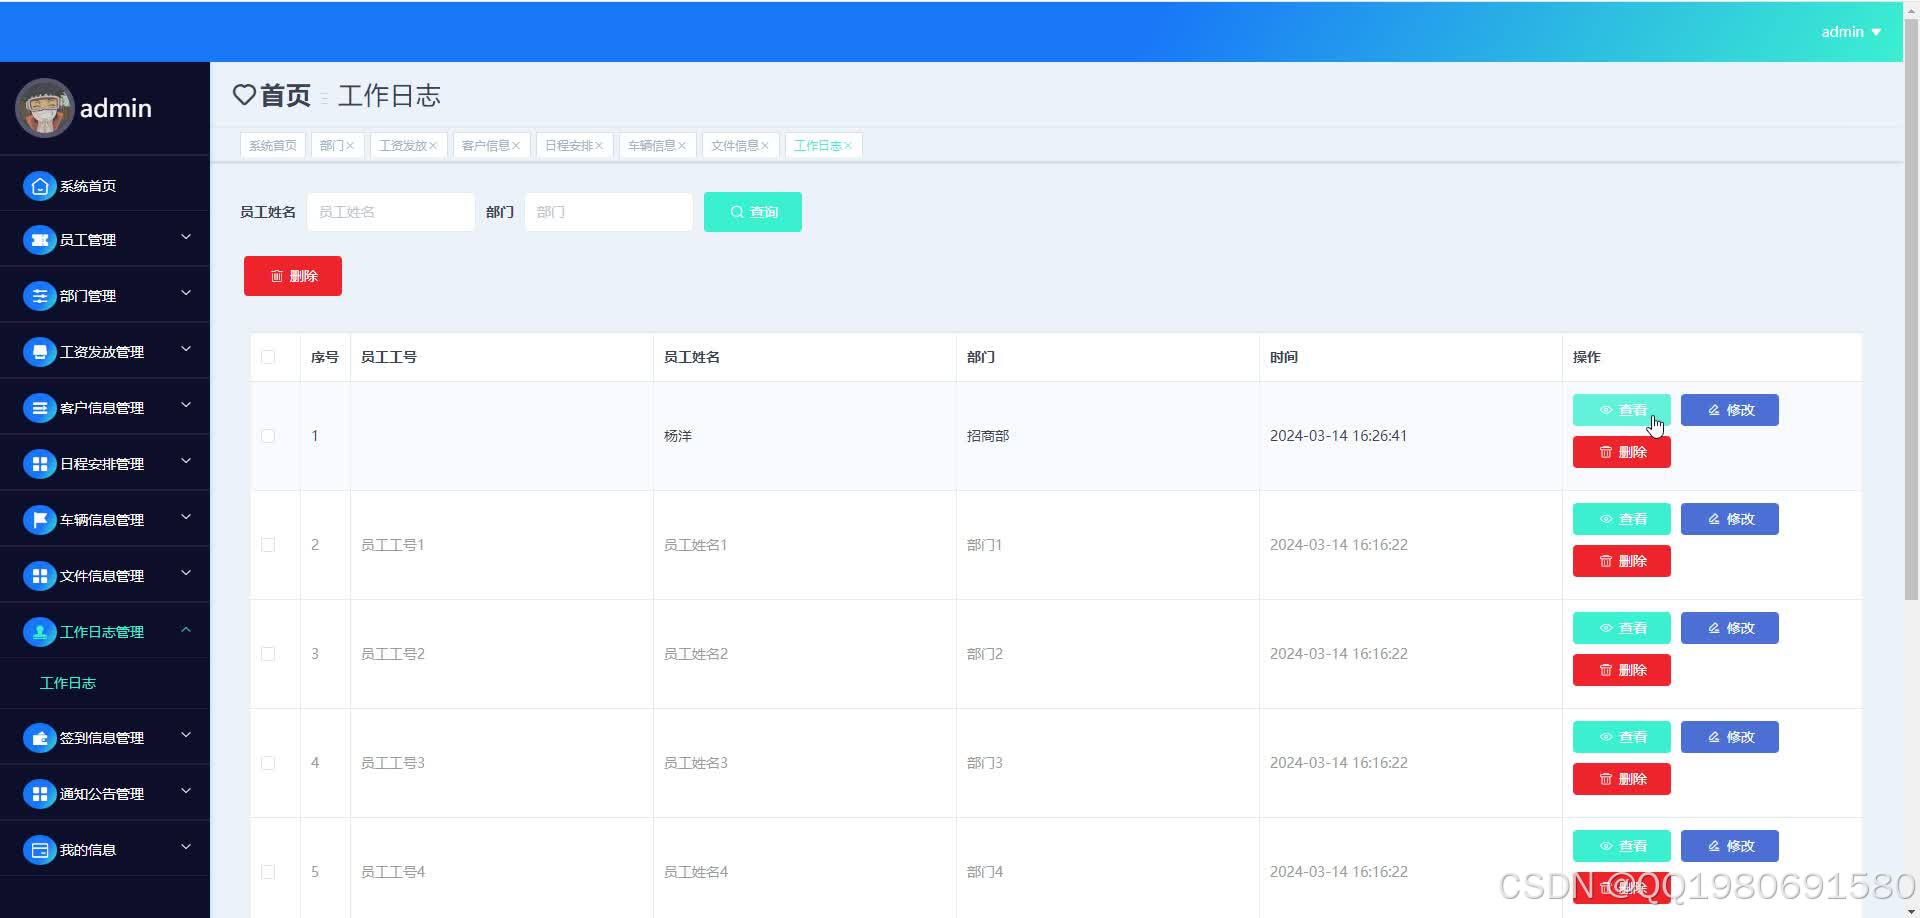Click 修改 for row 员工姓名2
This screenshot has width=1920, height=918.
[x=1729, y=628]
